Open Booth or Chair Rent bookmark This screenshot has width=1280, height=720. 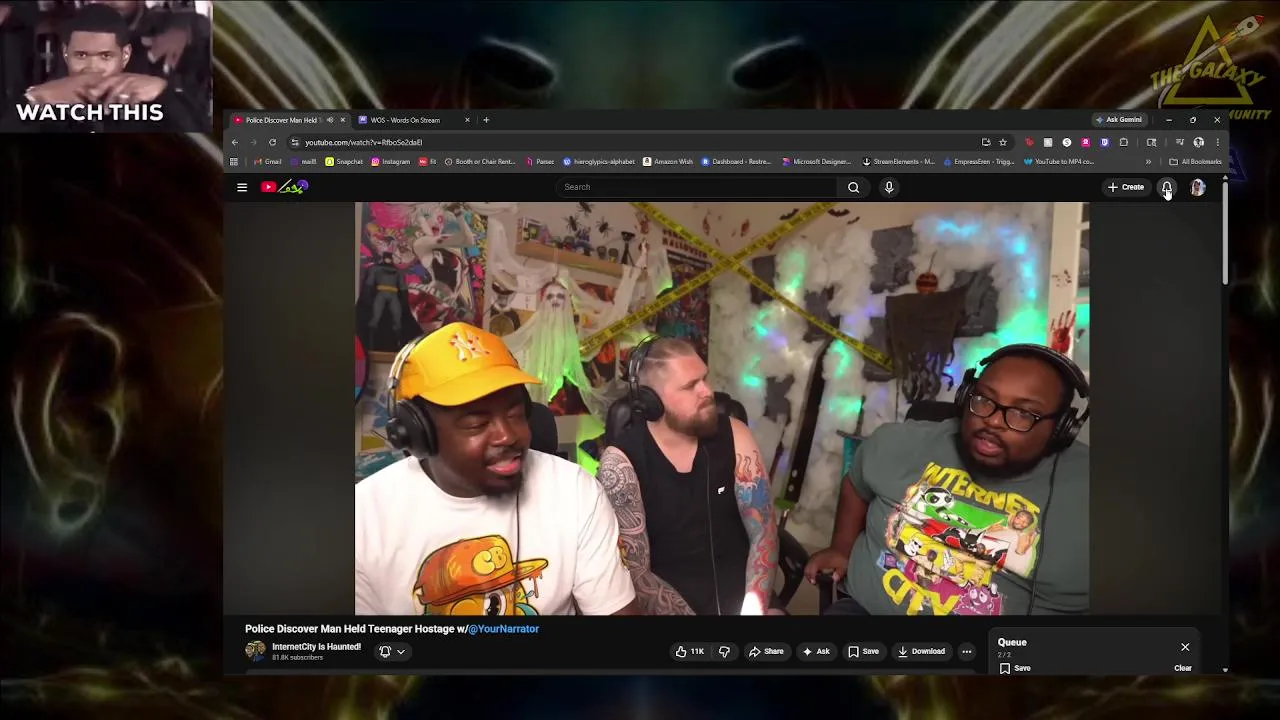(x=480, y=161)
